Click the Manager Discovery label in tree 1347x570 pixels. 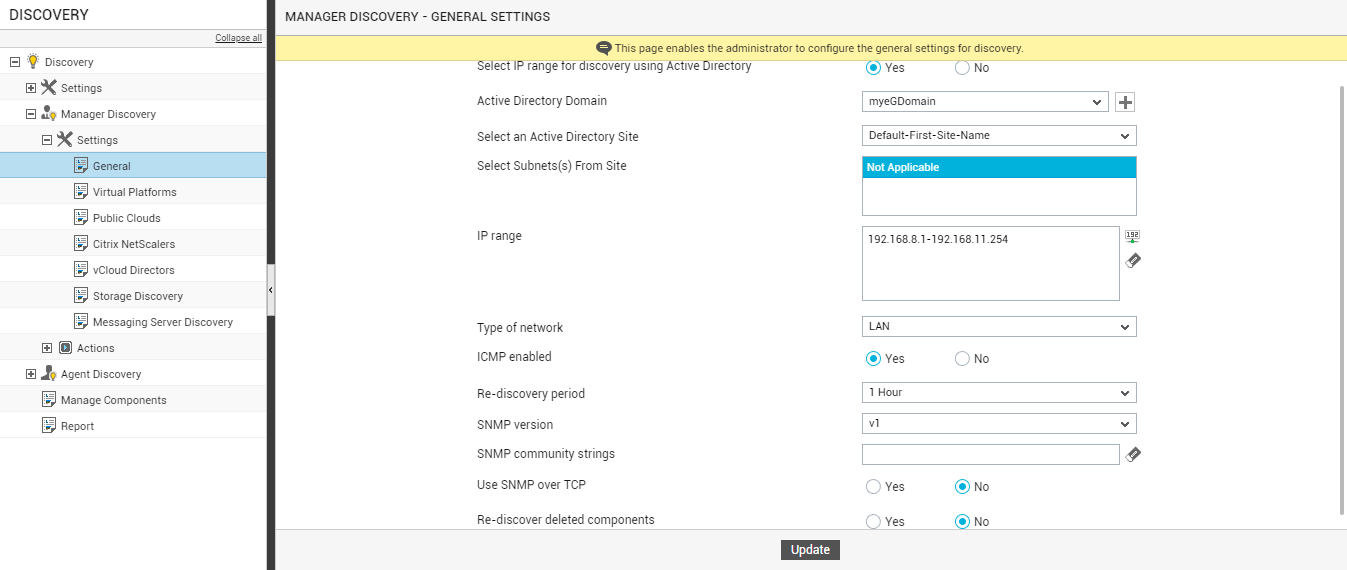click(x=108, y=114)
